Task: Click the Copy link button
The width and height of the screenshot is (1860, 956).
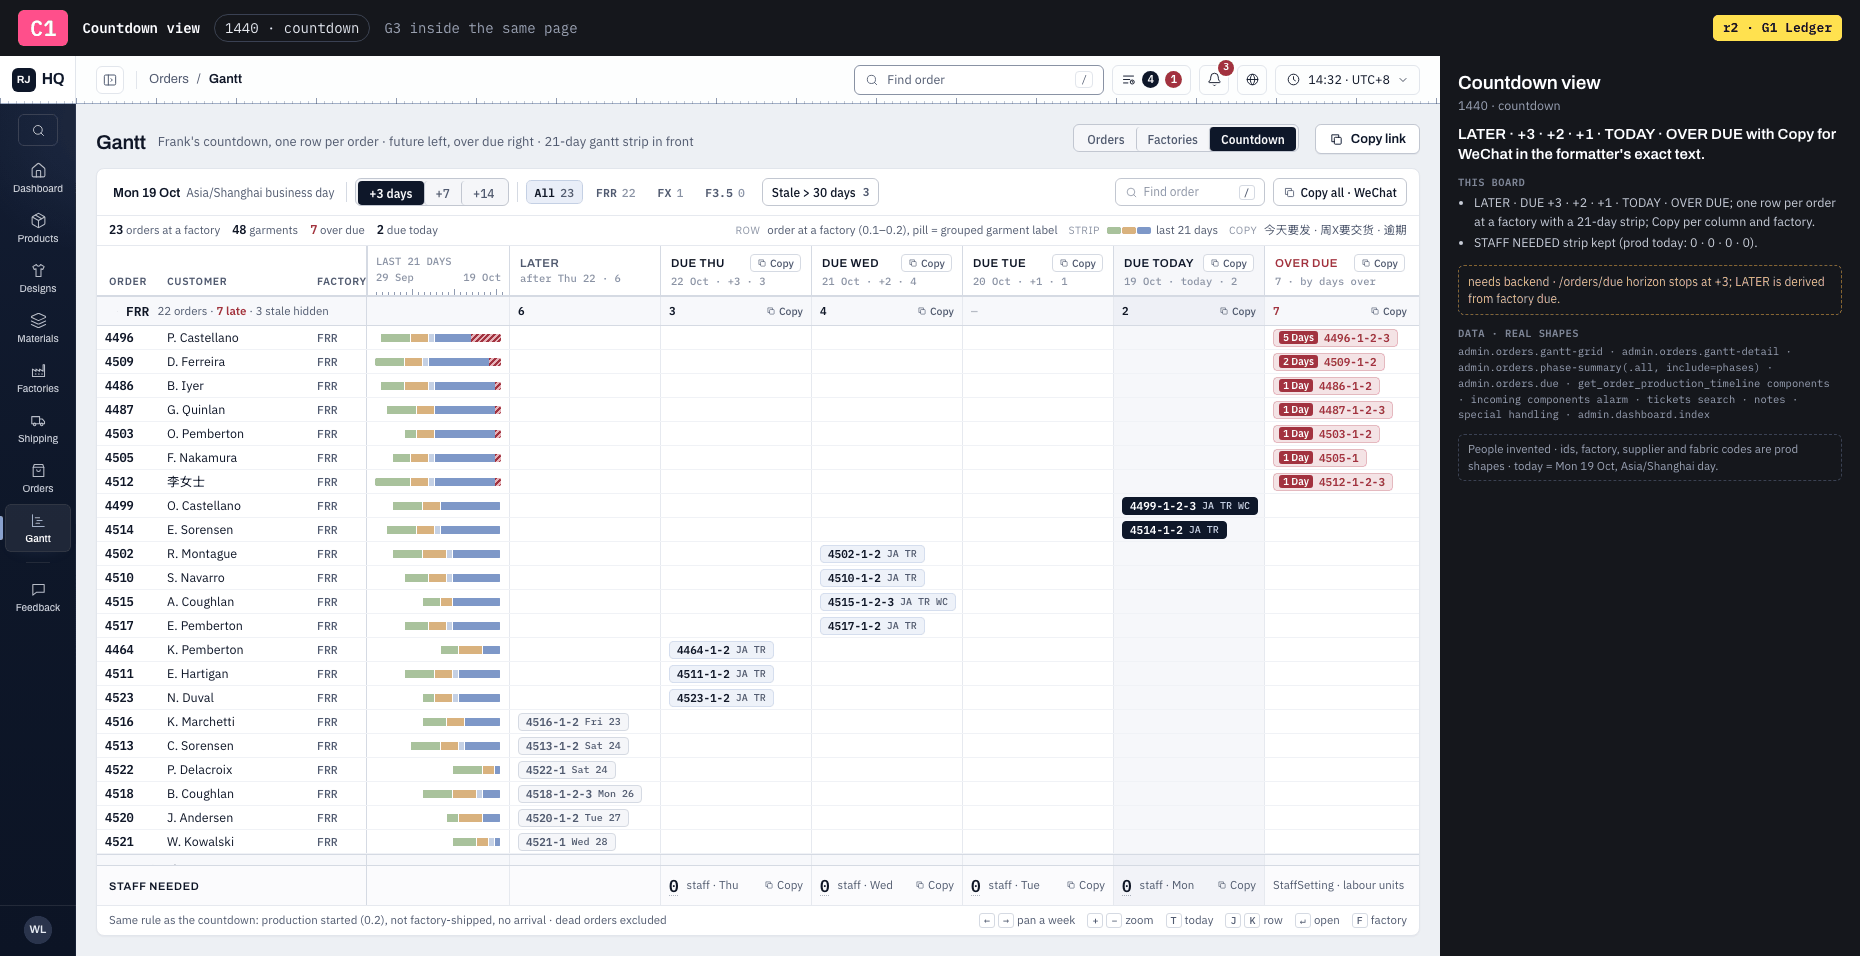Action: click(1367, 139)
